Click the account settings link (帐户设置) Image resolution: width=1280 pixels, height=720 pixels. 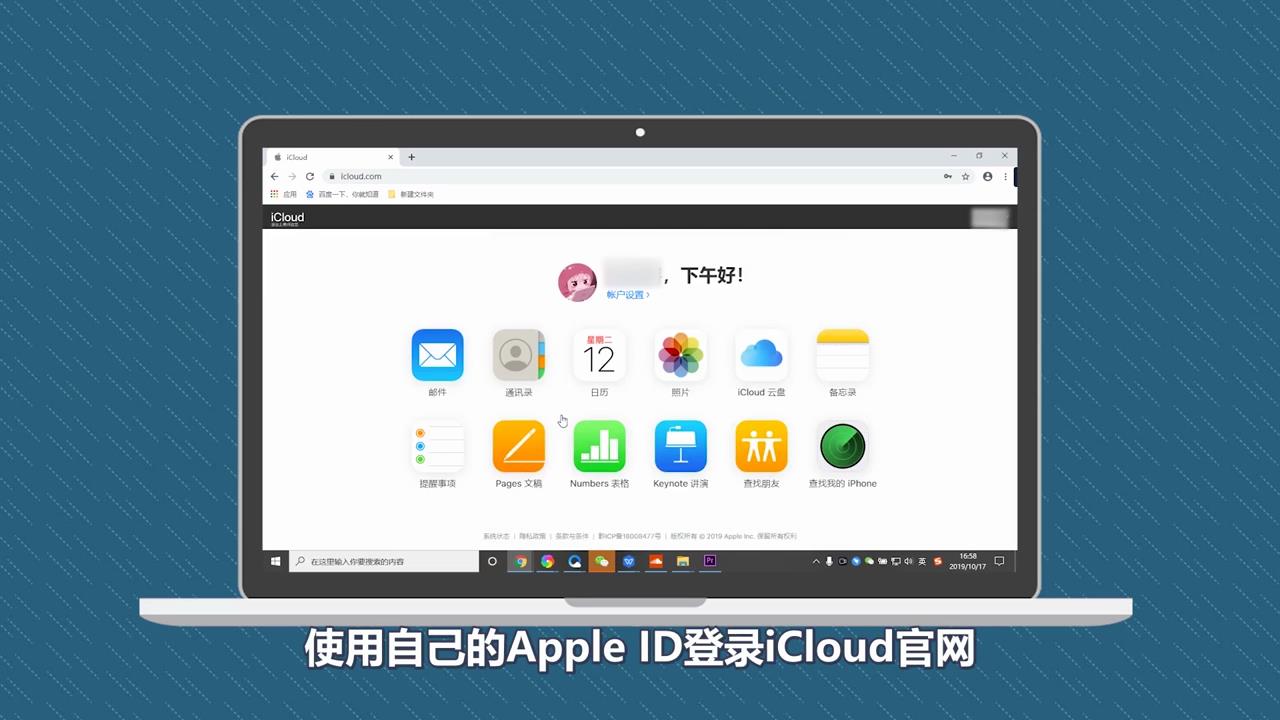(628, 295)
